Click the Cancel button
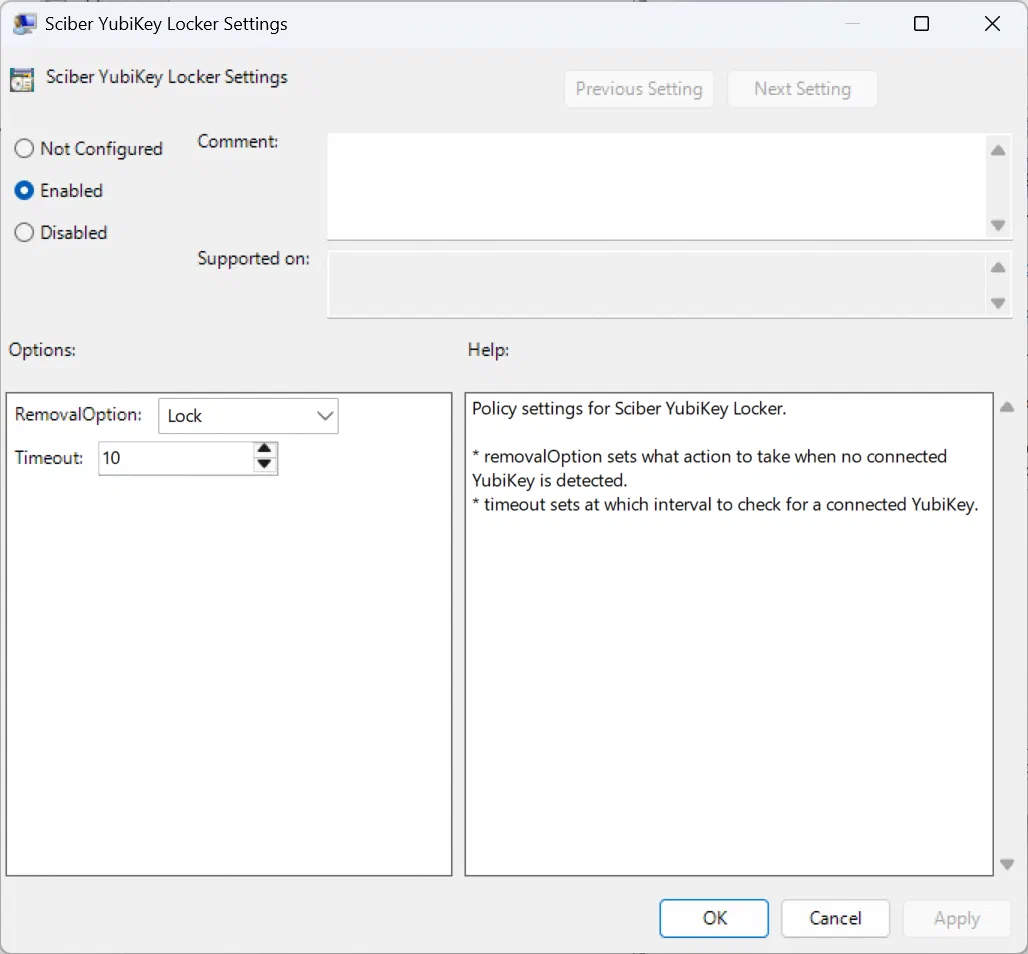The height and width of the screenshot is (954, 1028). point(835,918)
